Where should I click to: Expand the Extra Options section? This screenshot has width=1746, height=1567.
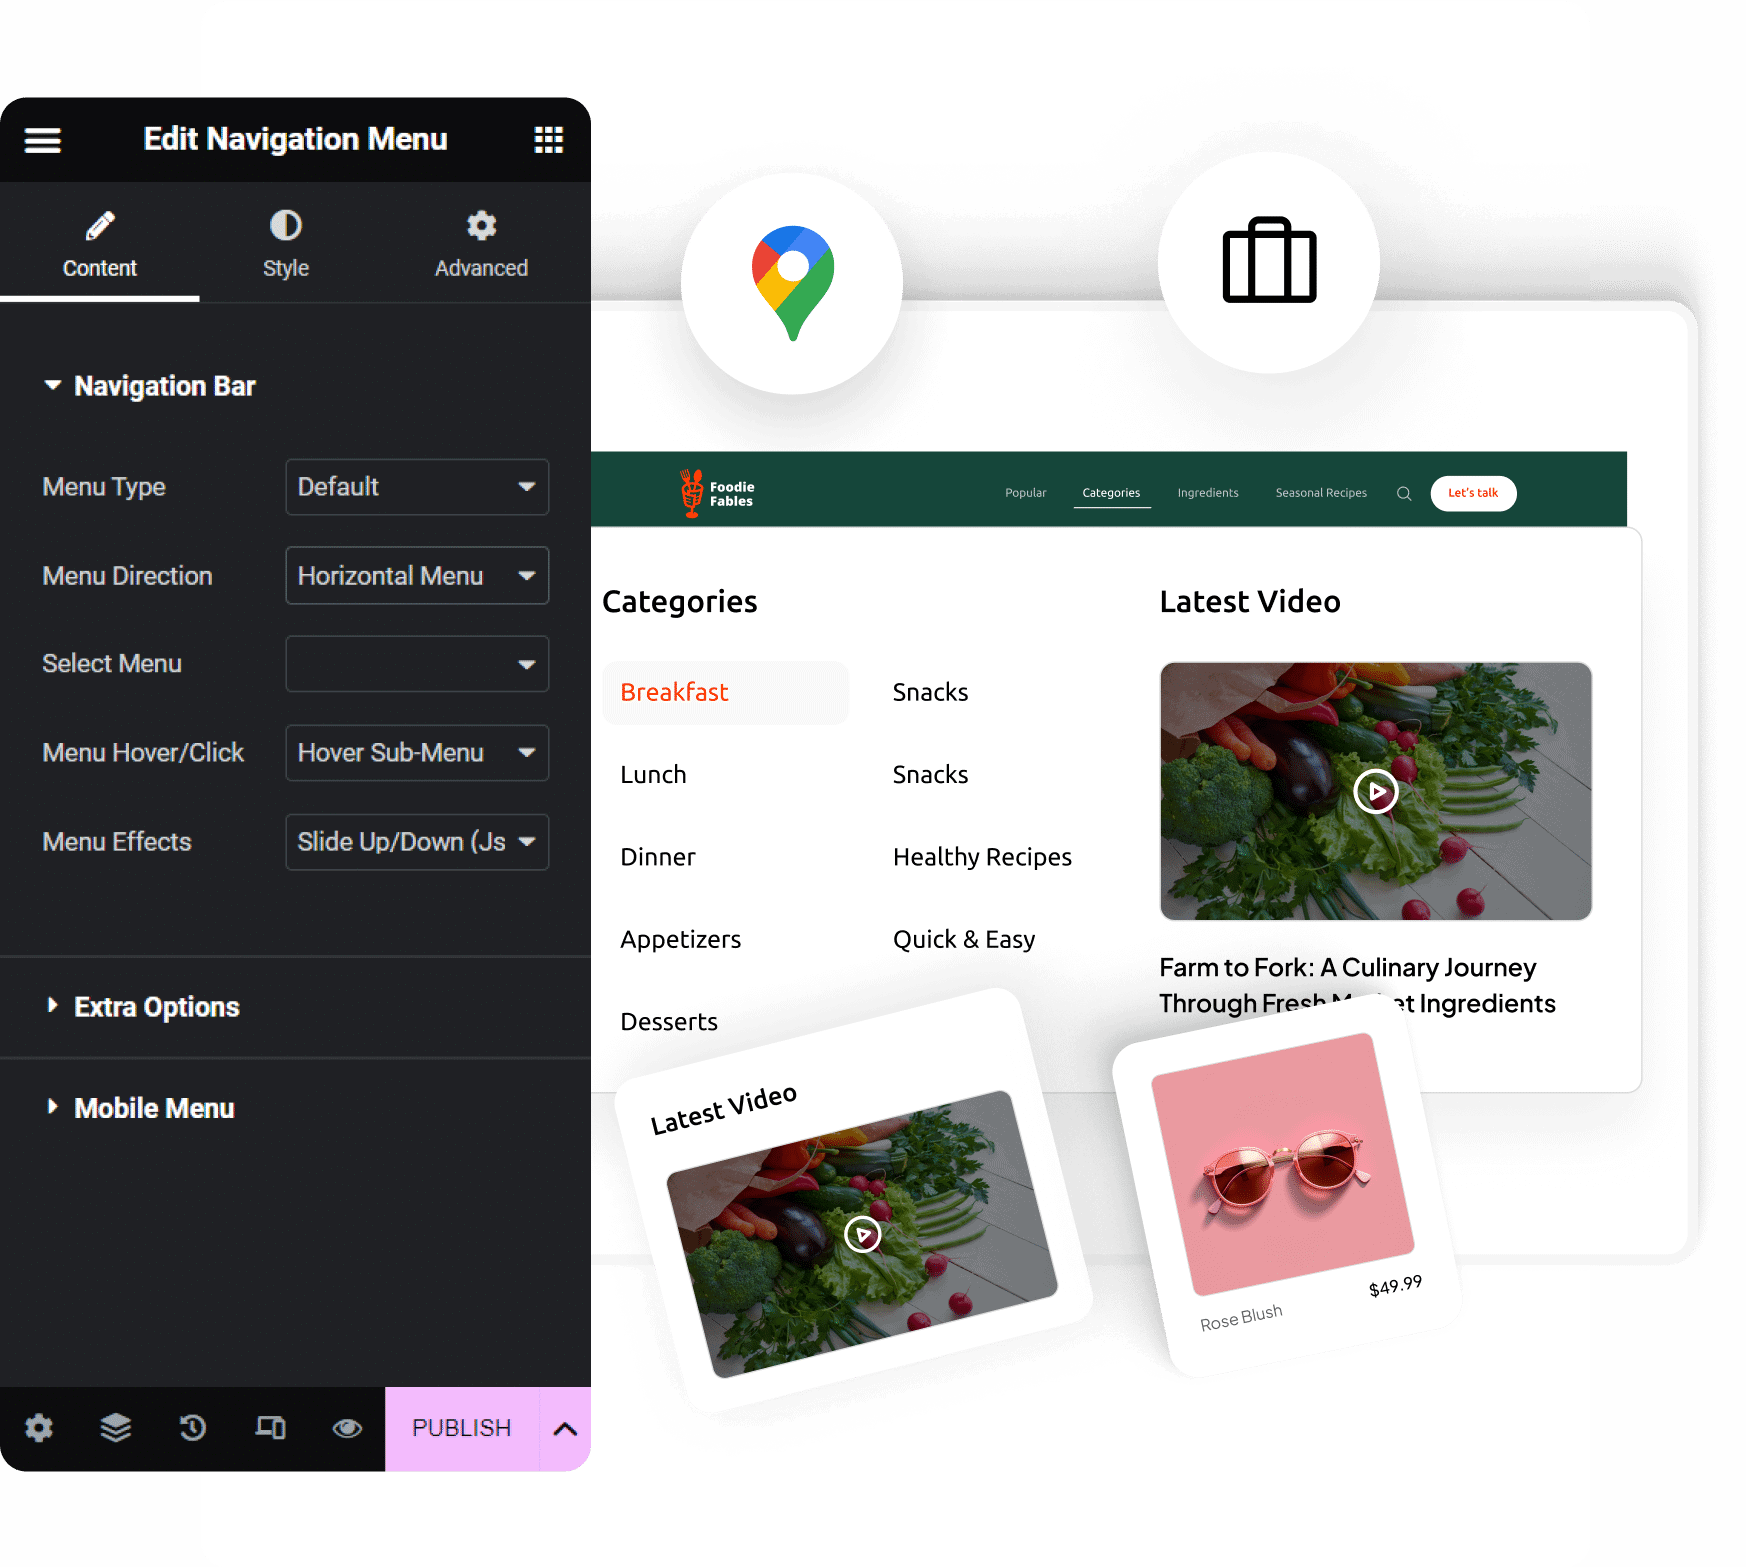[x=156, y=1007]
